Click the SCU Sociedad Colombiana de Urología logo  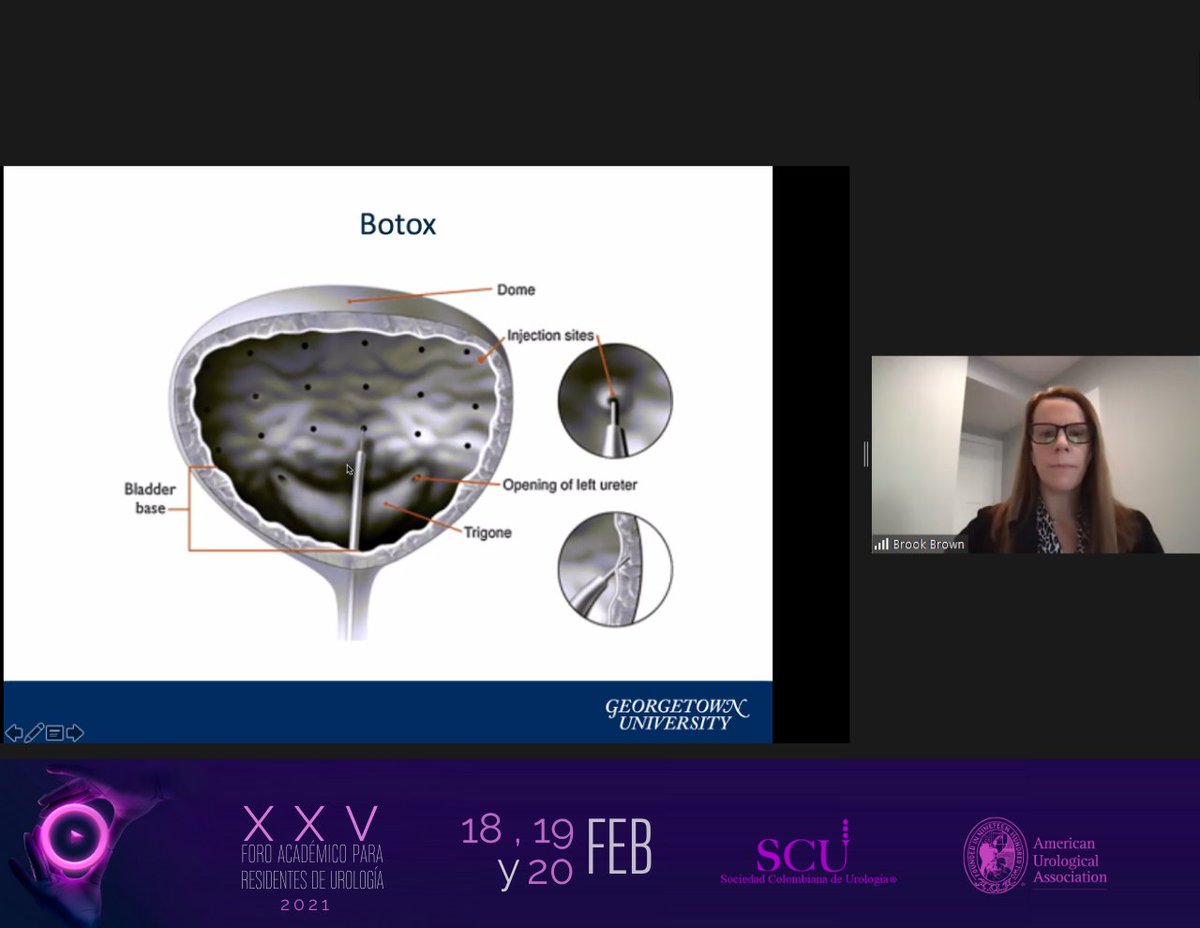click(x=808, y=853)
